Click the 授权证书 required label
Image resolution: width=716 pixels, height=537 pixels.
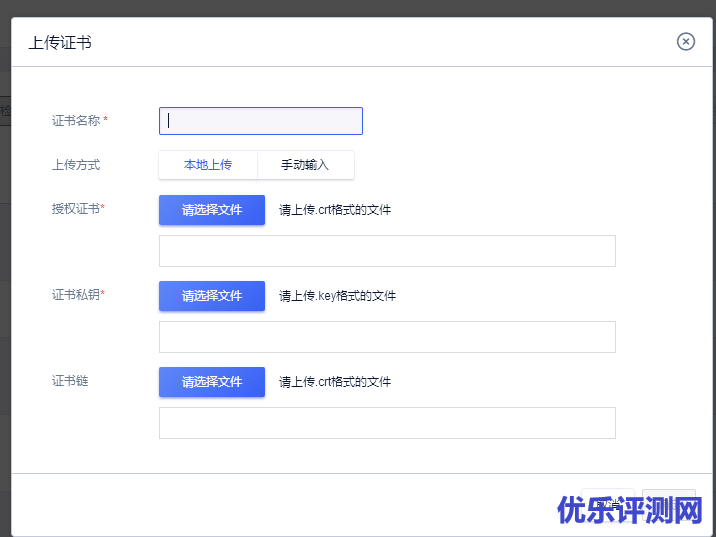[78, 209]
